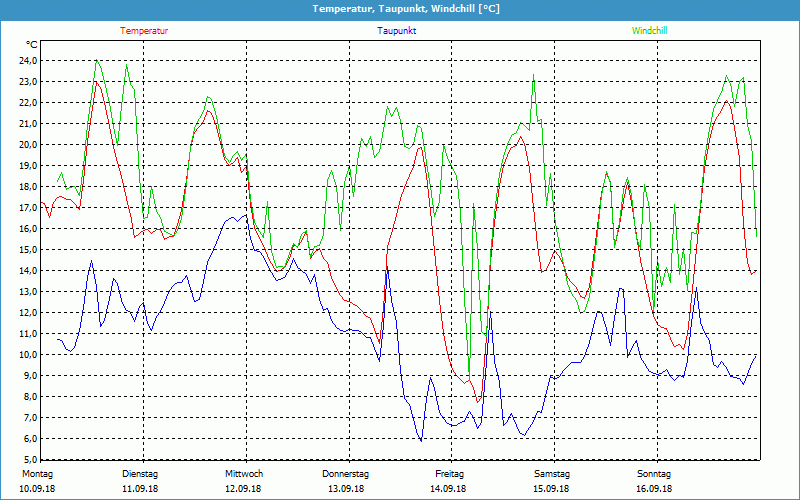Click the 17,0 y-axis value
The width and height of the screenshot is (800, 500).
coord(29,208)
